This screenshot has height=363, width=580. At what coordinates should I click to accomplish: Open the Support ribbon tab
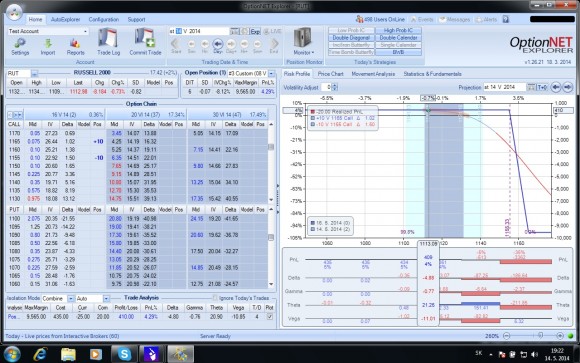(136, 19)
